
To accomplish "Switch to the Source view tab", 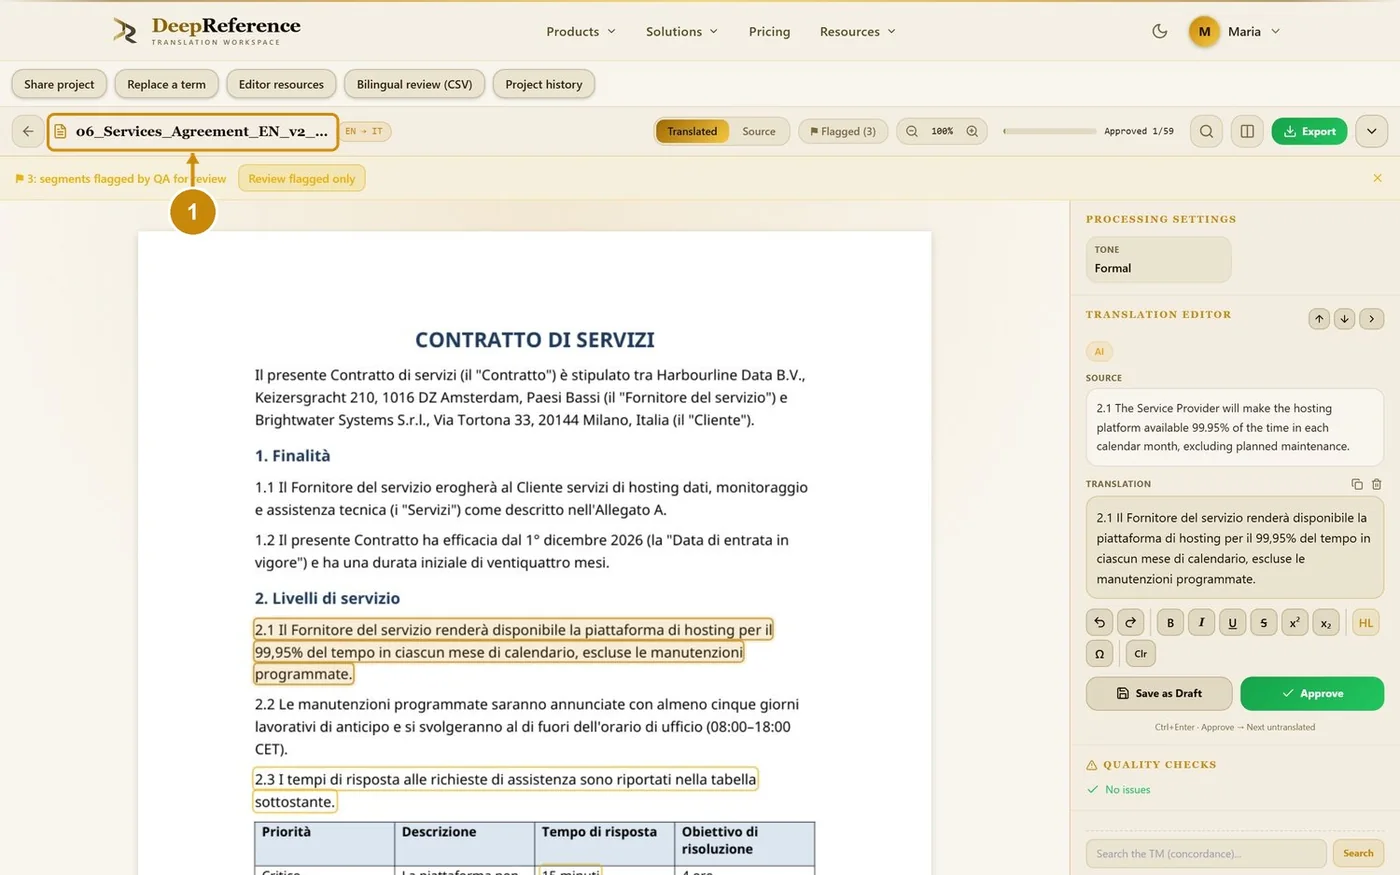I will pos(759,131).
